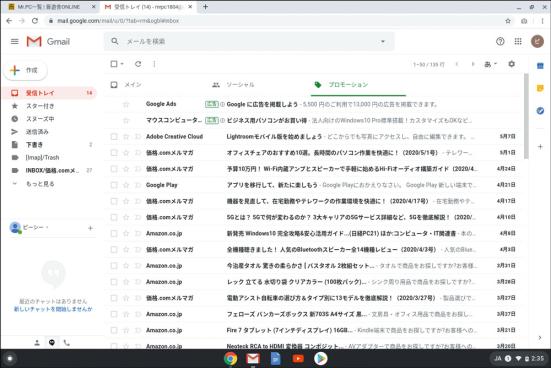551x368 pixels.
Task: Star the Adobe Creative Cloud email
Action: (x=126, y=137)
